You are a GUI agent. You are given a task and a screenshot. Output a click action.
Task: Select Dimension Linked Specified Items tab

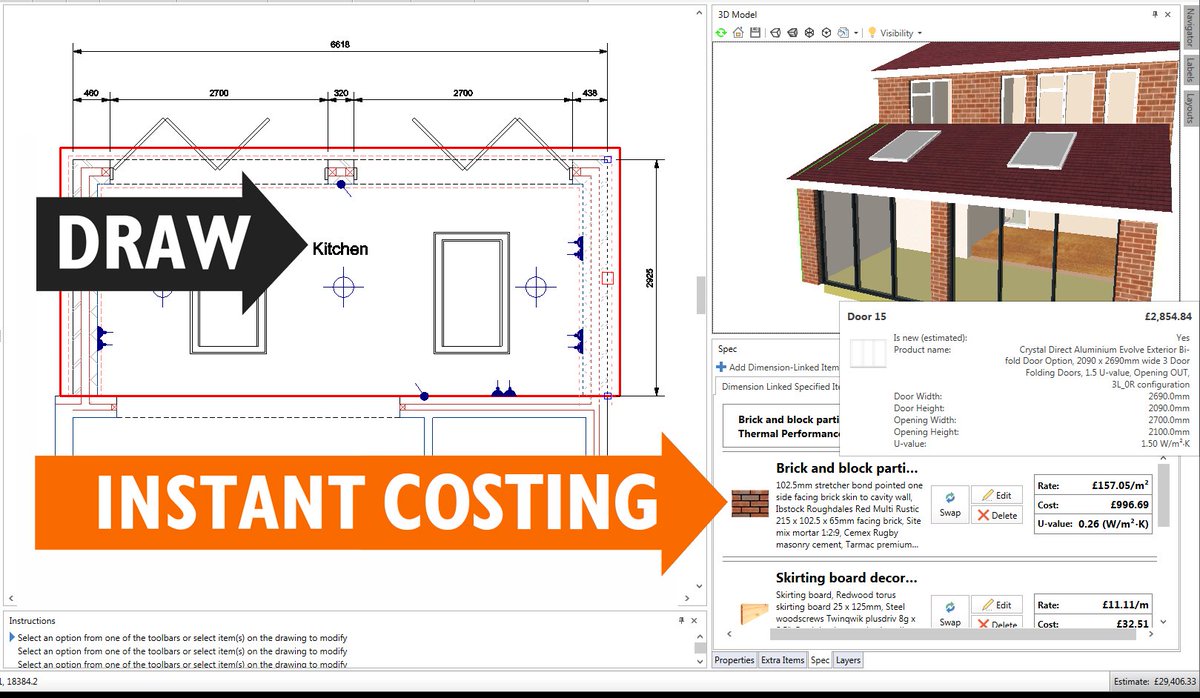tap(778, 386)
